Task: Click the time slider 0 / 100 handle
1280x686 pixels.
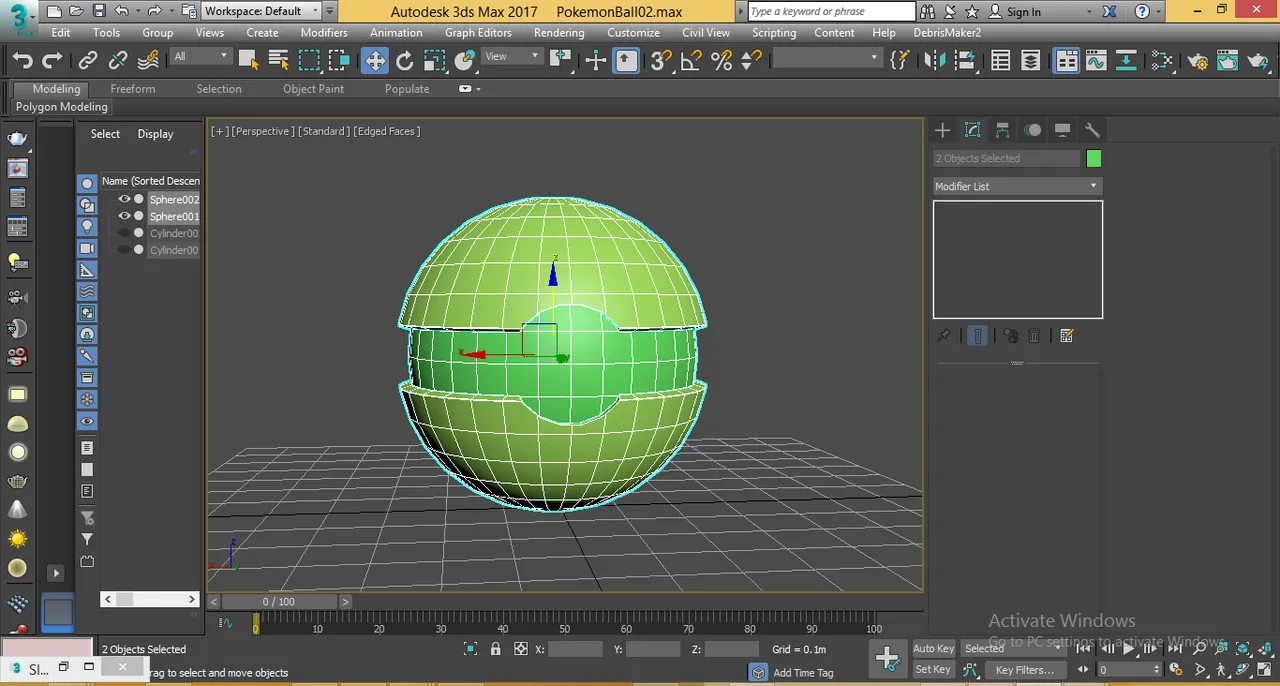Action: (279, 601)
